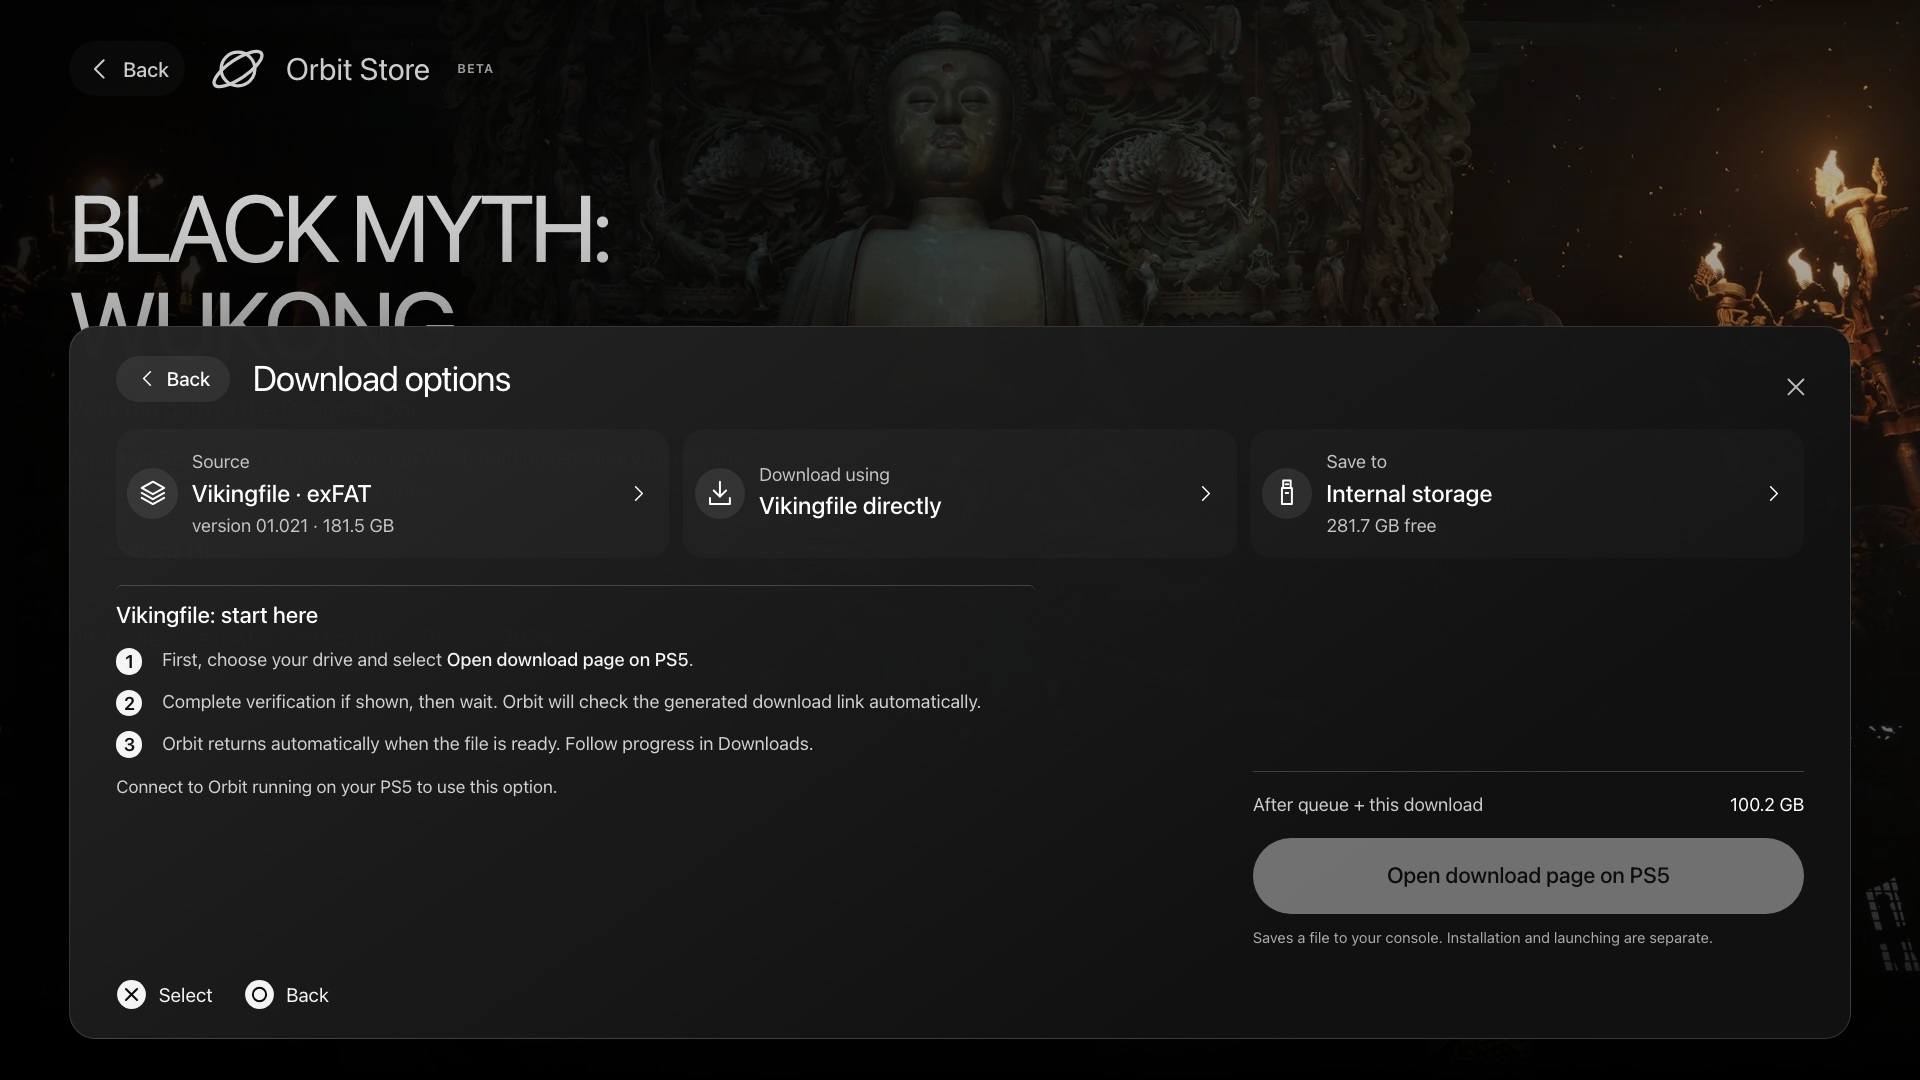Click the circle Back button icon
Image resolution: width=1920 pixels, height=1080 pixels.
(259, 994)
